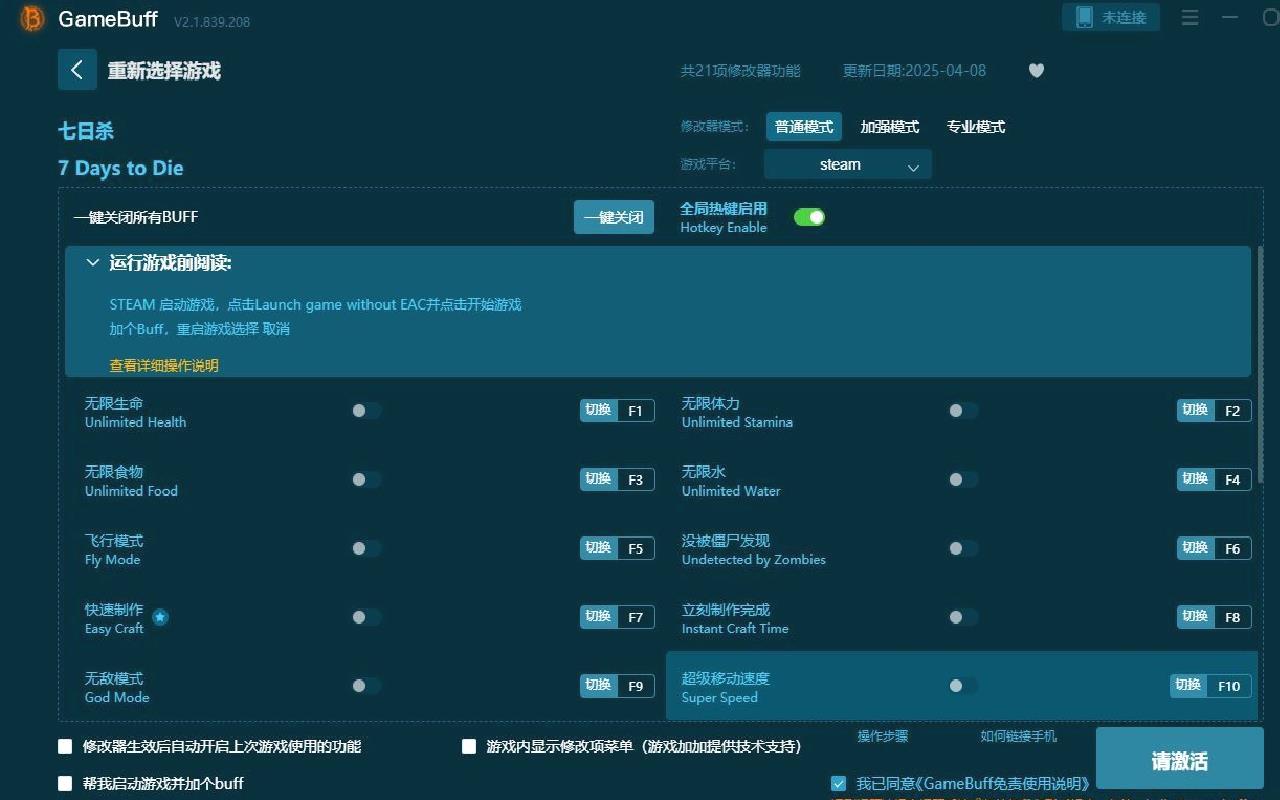The width and height of the screenshot is (1280, 800).
Task: Enable Super Speed switch
Action: point(963,685)
